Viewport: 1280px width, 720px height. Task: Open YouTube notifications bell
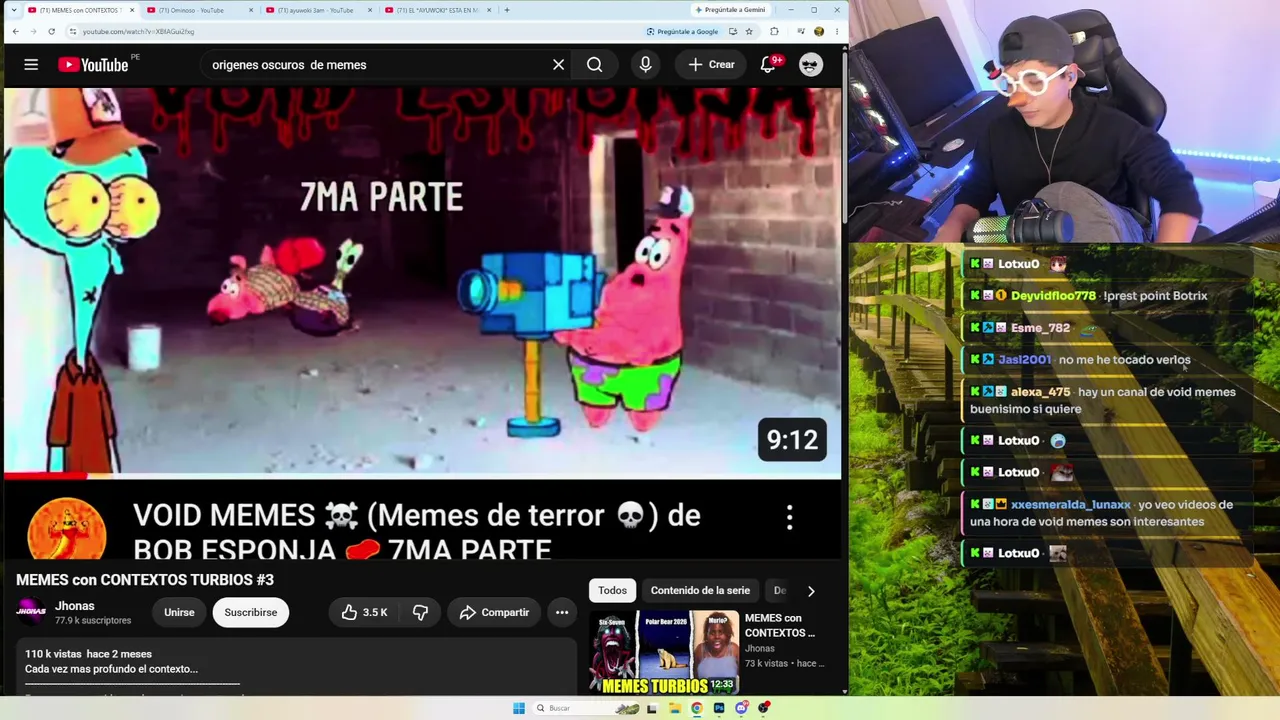point(768,65)
